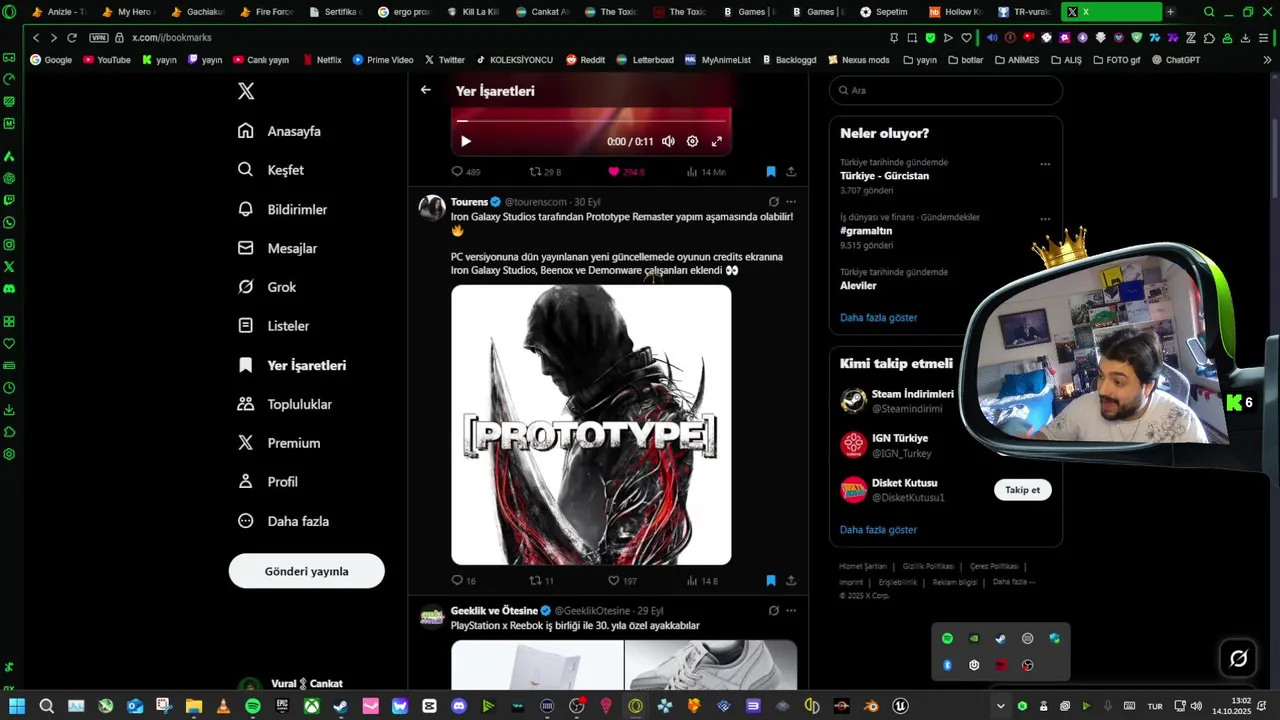1280x720 pixels.
Task: Click Daha fazla göster under trends
Action: [878, 317]
